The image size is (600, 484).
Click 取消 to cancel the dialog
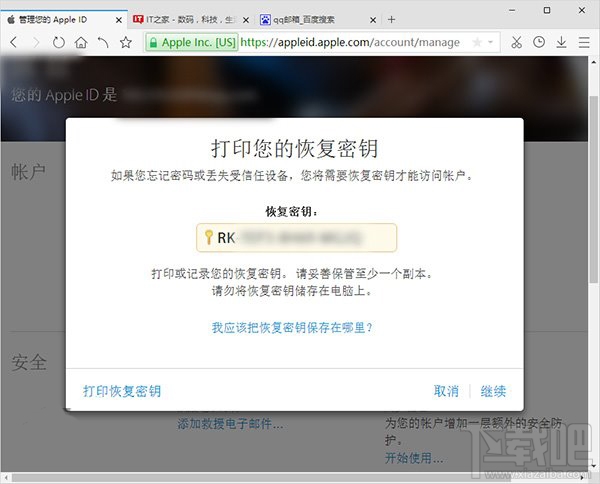(x=446, y=391)
